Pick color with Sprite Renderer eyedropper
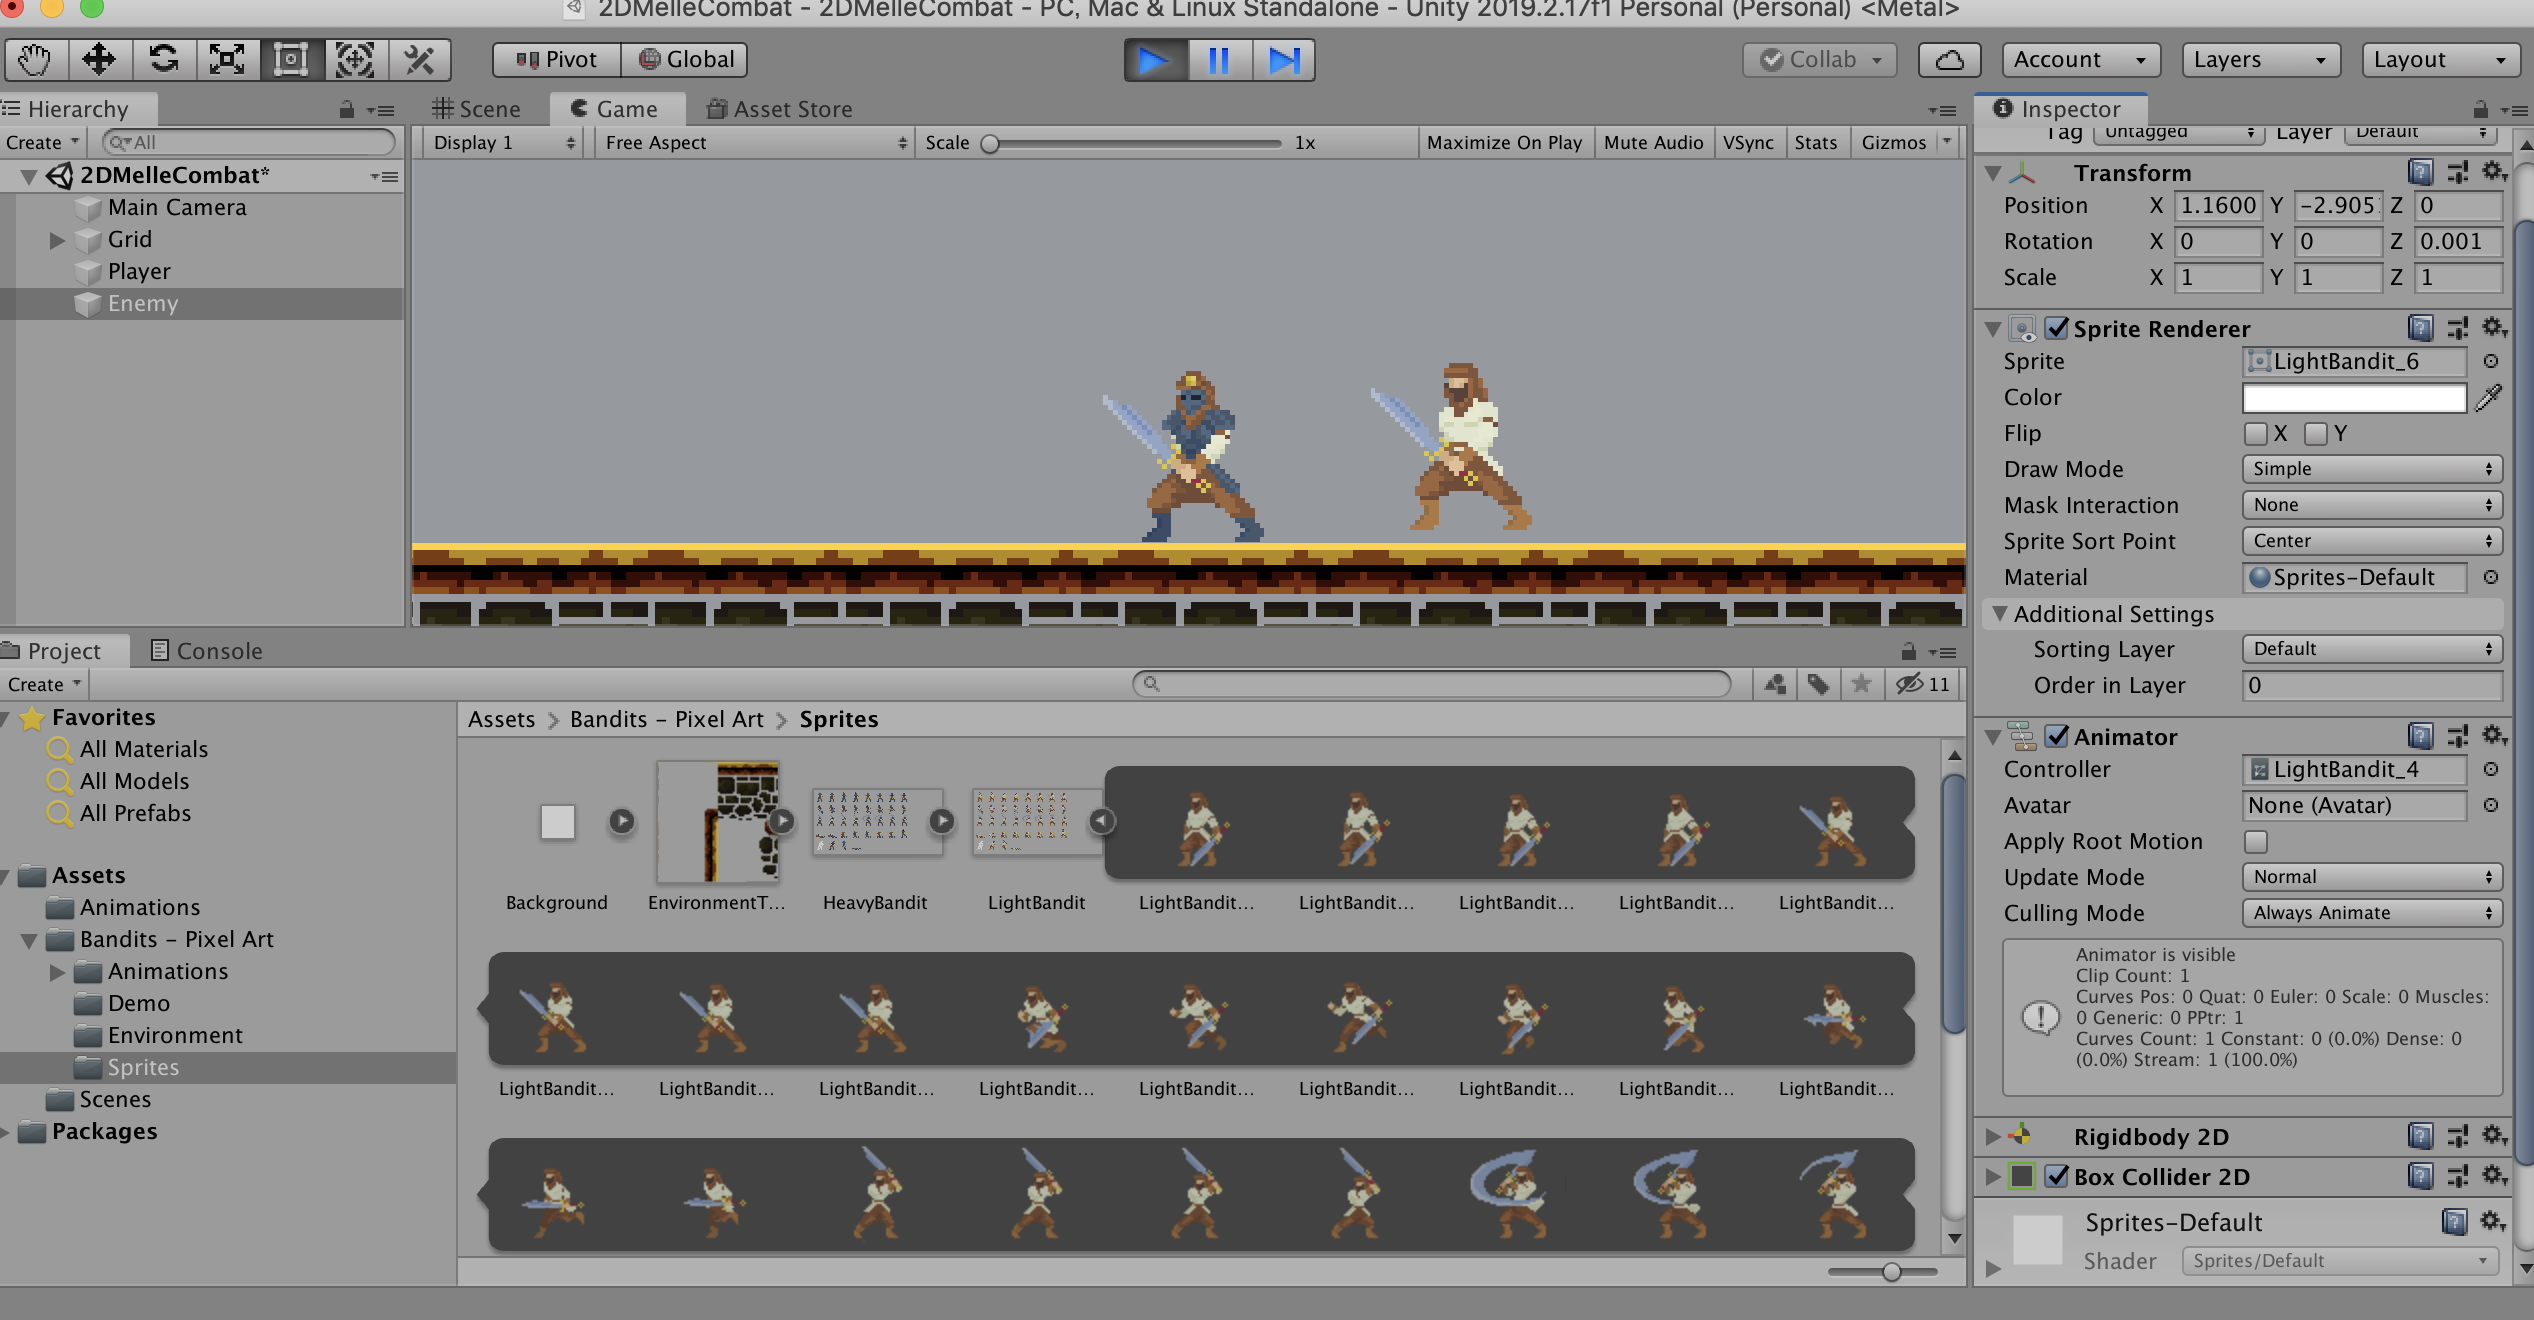 point(2488,398)
